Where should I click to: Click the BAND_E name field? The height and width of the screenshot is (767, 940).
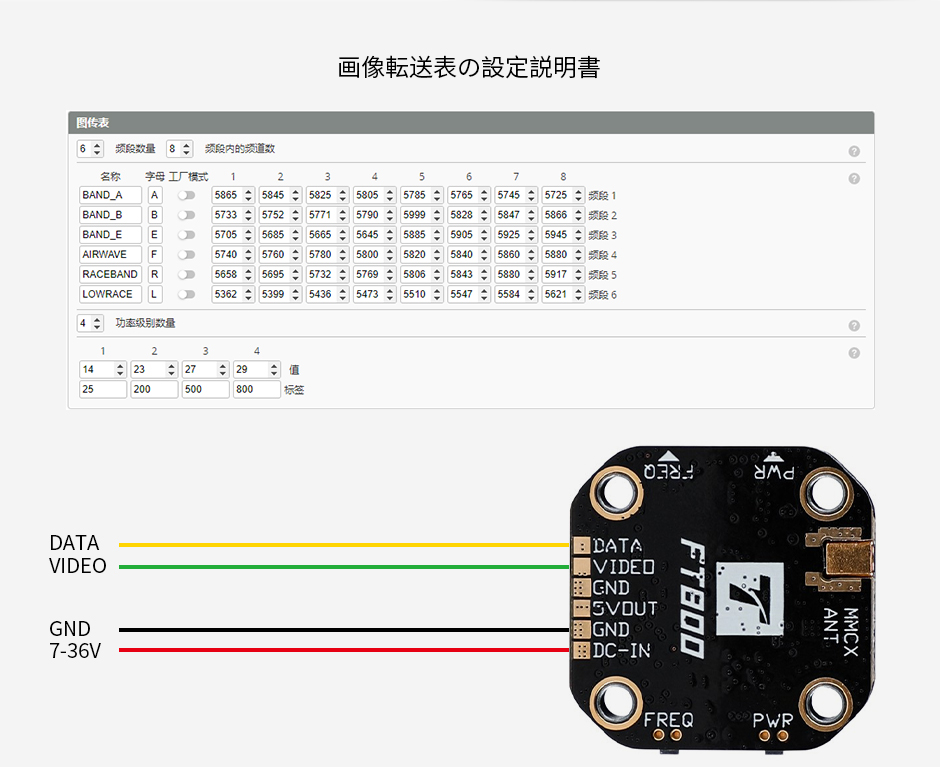click(x=110, y=235)
